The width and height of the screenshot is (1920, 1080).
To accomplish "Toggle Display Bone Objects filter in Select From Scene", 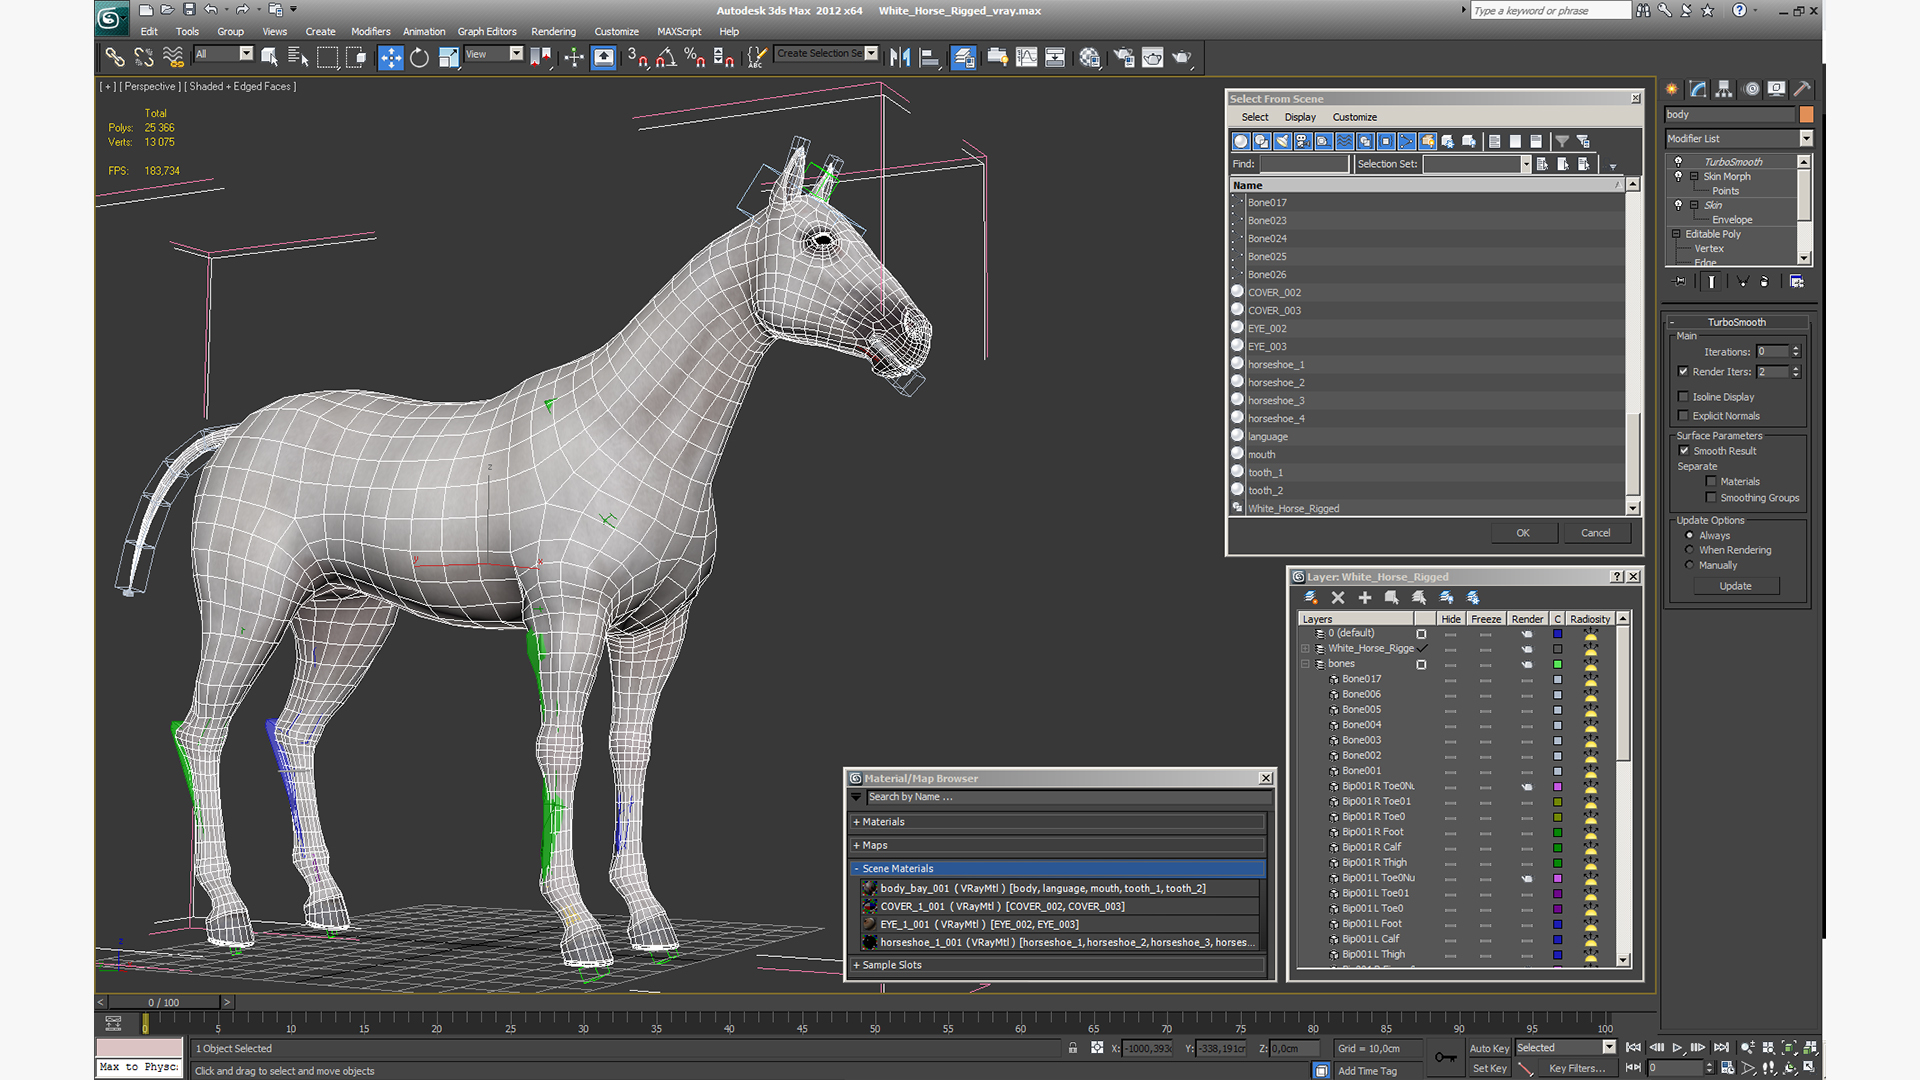I will click(x=1406, y=141).
